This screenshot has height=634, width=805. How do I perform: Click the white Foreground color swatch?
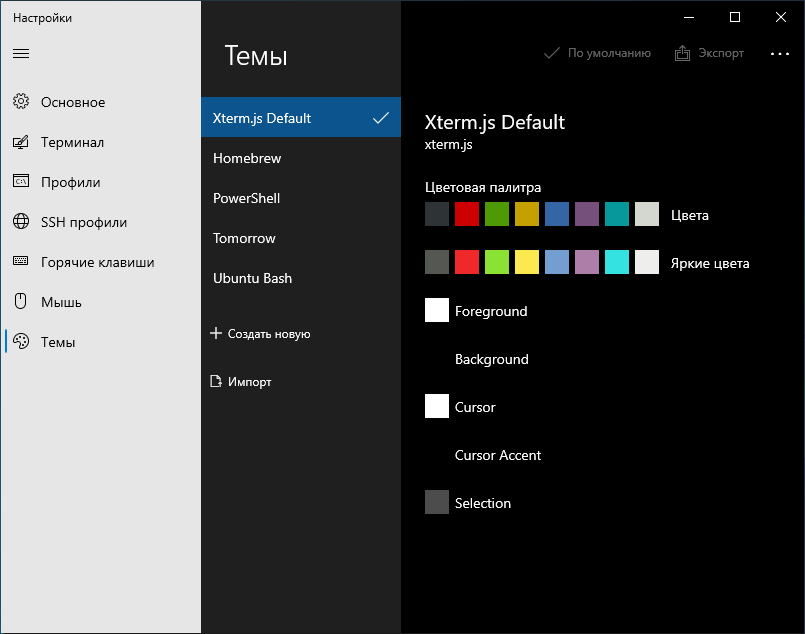(x=437, y=310)
